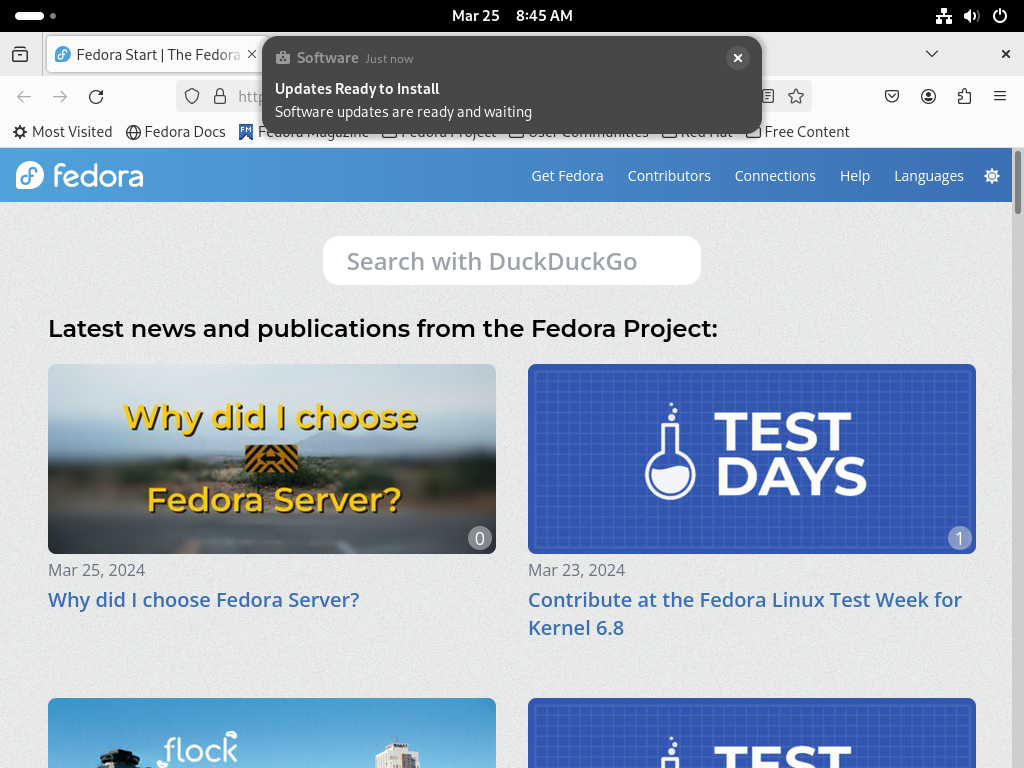Open the Pocket save icon
The height and width of the screenshot is (768, 1024).
tap(891, 97)
